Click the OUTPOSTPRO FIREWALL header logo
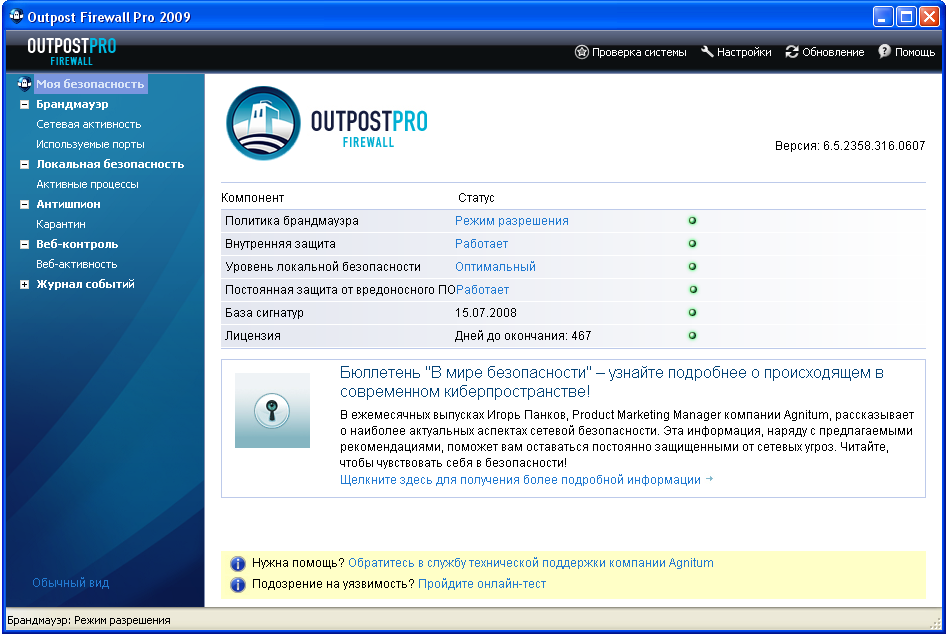Screen dimensions: 947x636 coord(72,52)
